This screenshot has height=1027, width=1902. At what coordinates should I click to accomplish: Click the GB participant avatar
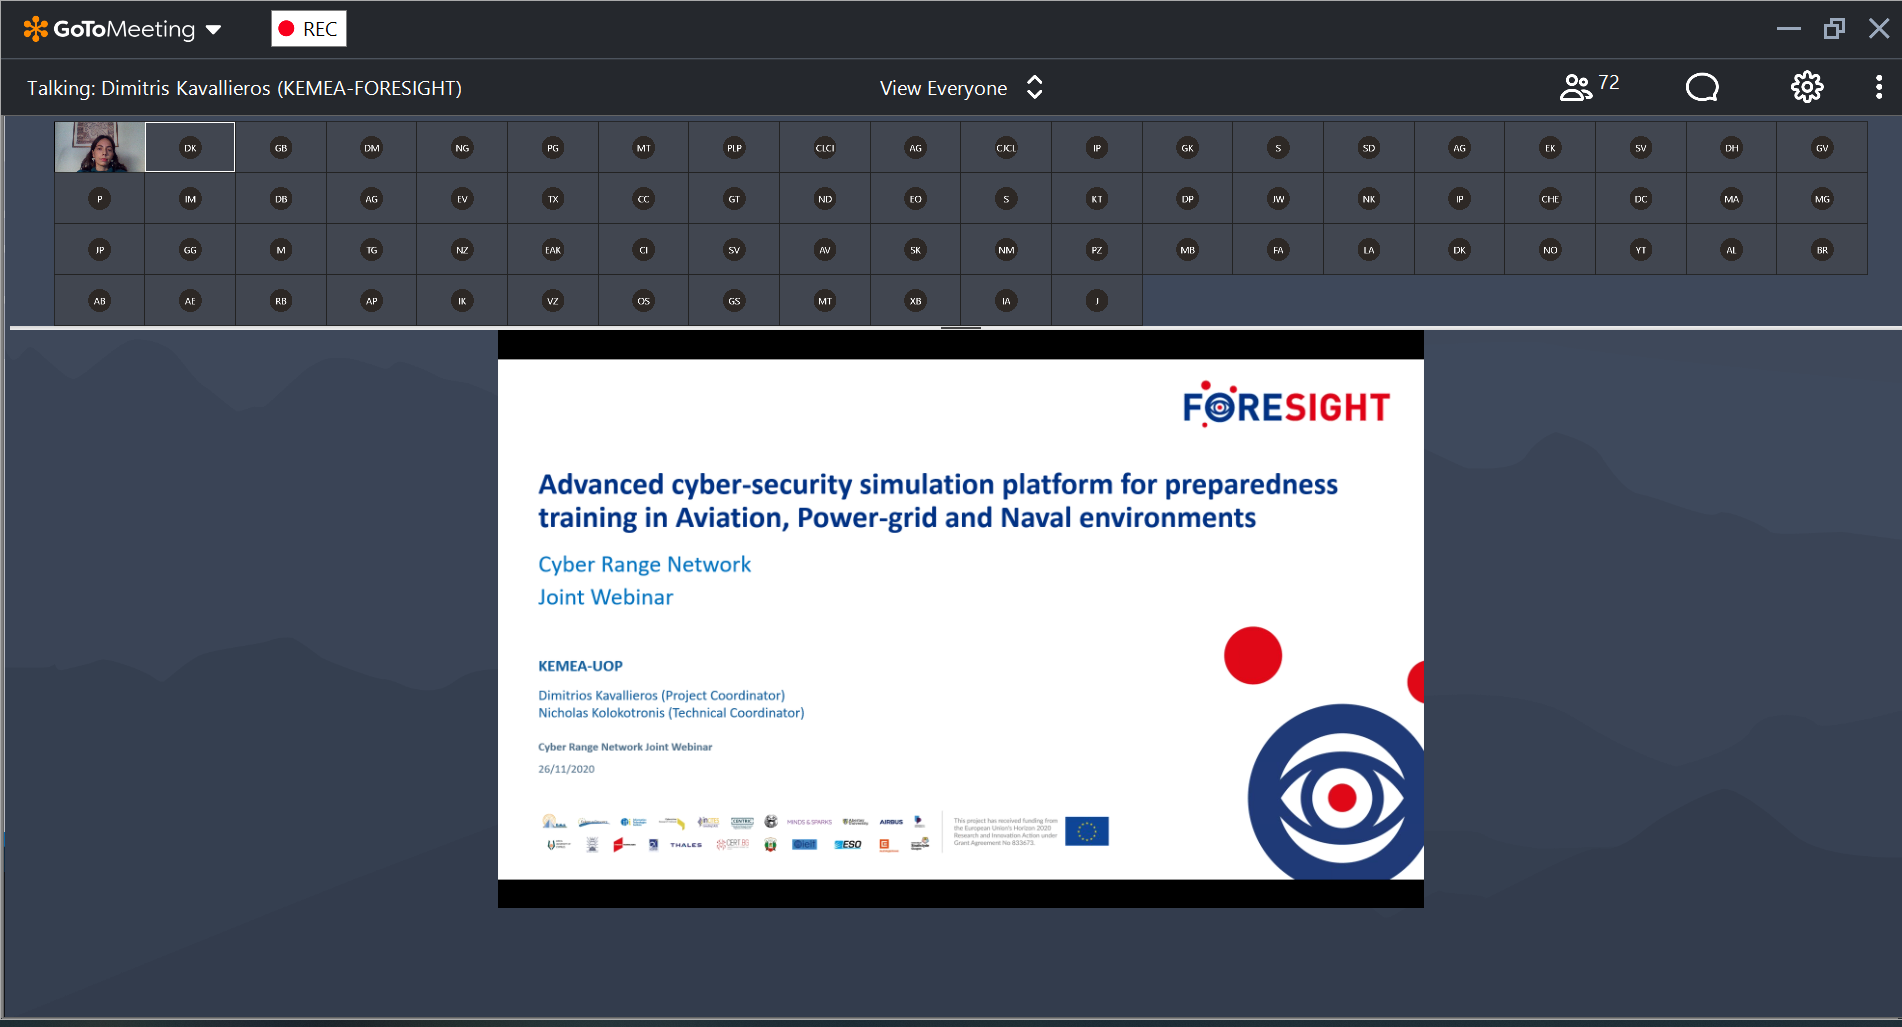[x=281, y=148]
